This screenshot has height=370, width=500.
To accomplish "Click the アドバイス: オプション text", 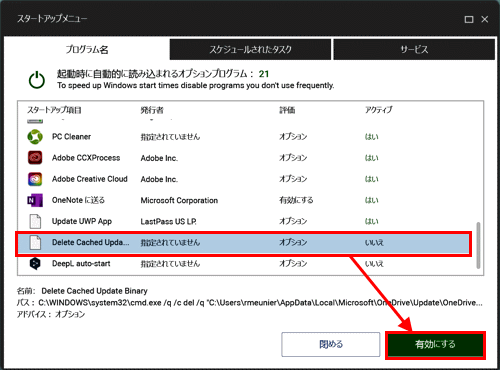I will [x=51, y=314].
